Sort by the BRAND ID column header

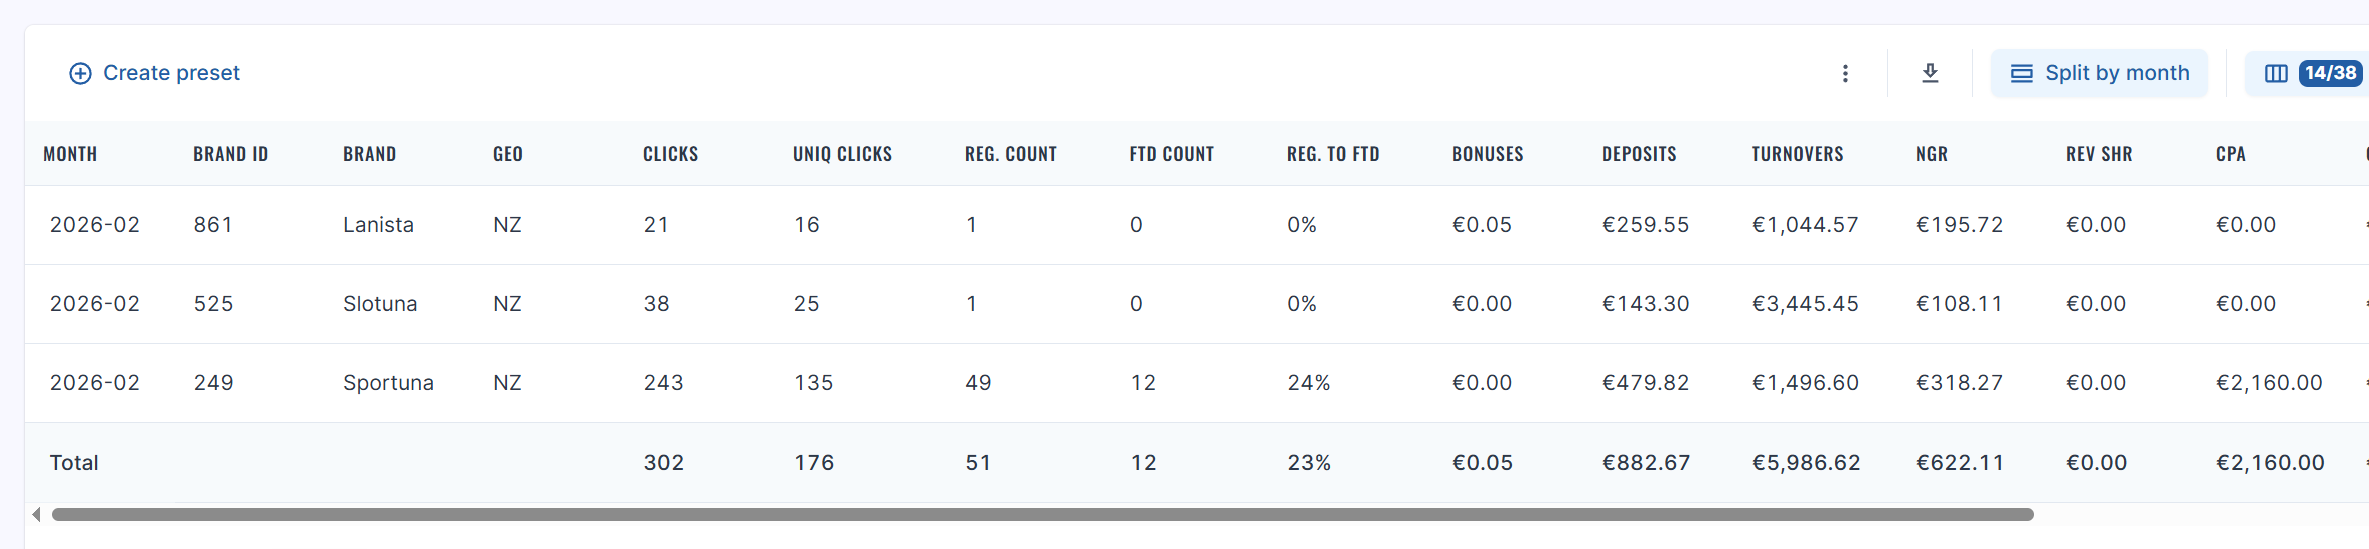click(x=230, y=154)
